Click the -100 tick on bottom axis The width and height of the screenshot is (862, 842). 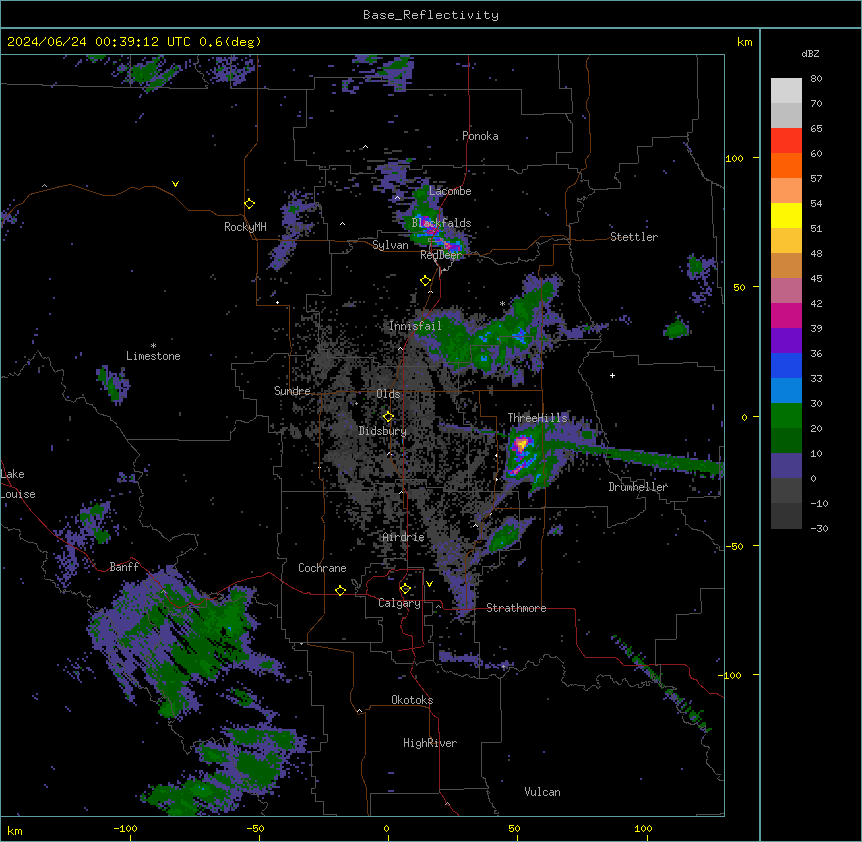coord(125,828)
